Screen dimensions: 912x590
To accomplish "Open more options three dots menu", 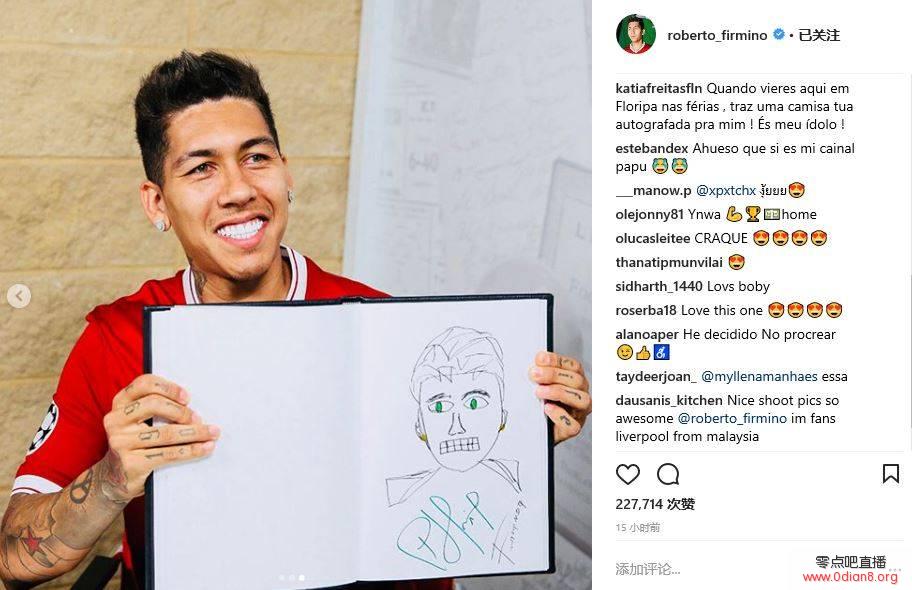I will [x=894, y=570].
